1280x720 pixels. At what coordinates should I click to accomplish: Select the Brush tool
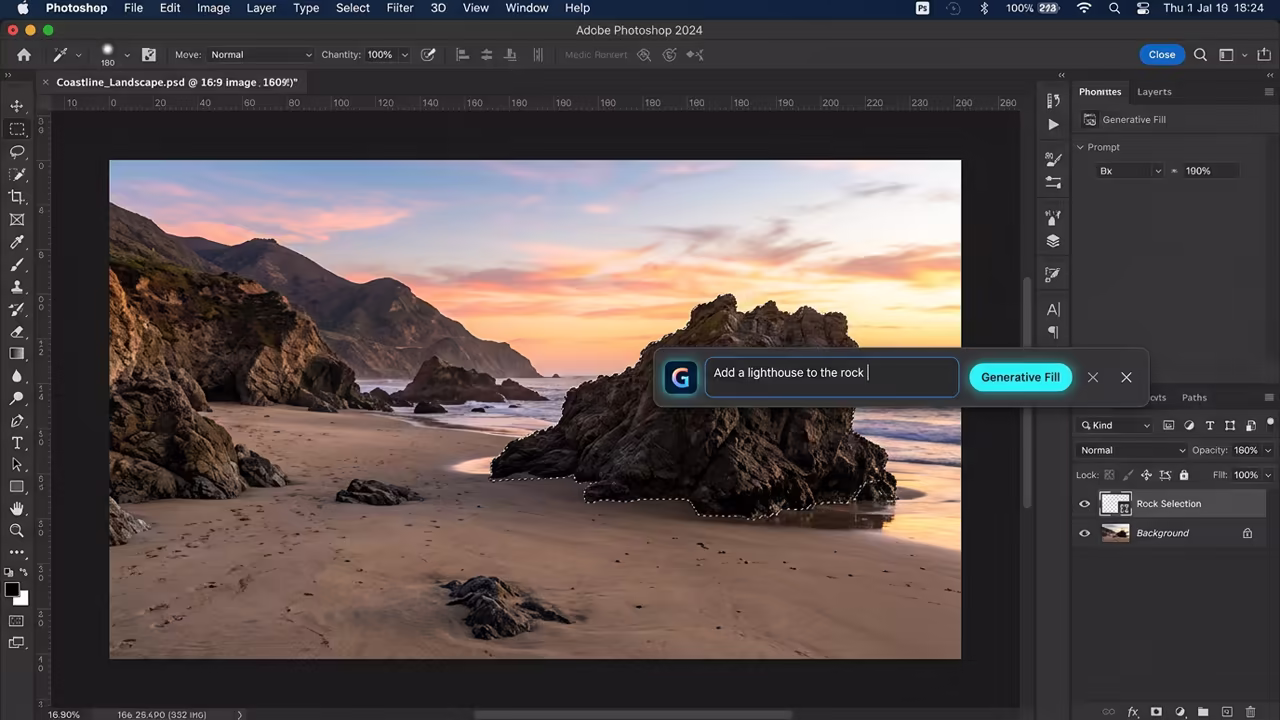[x=17, y=265]
